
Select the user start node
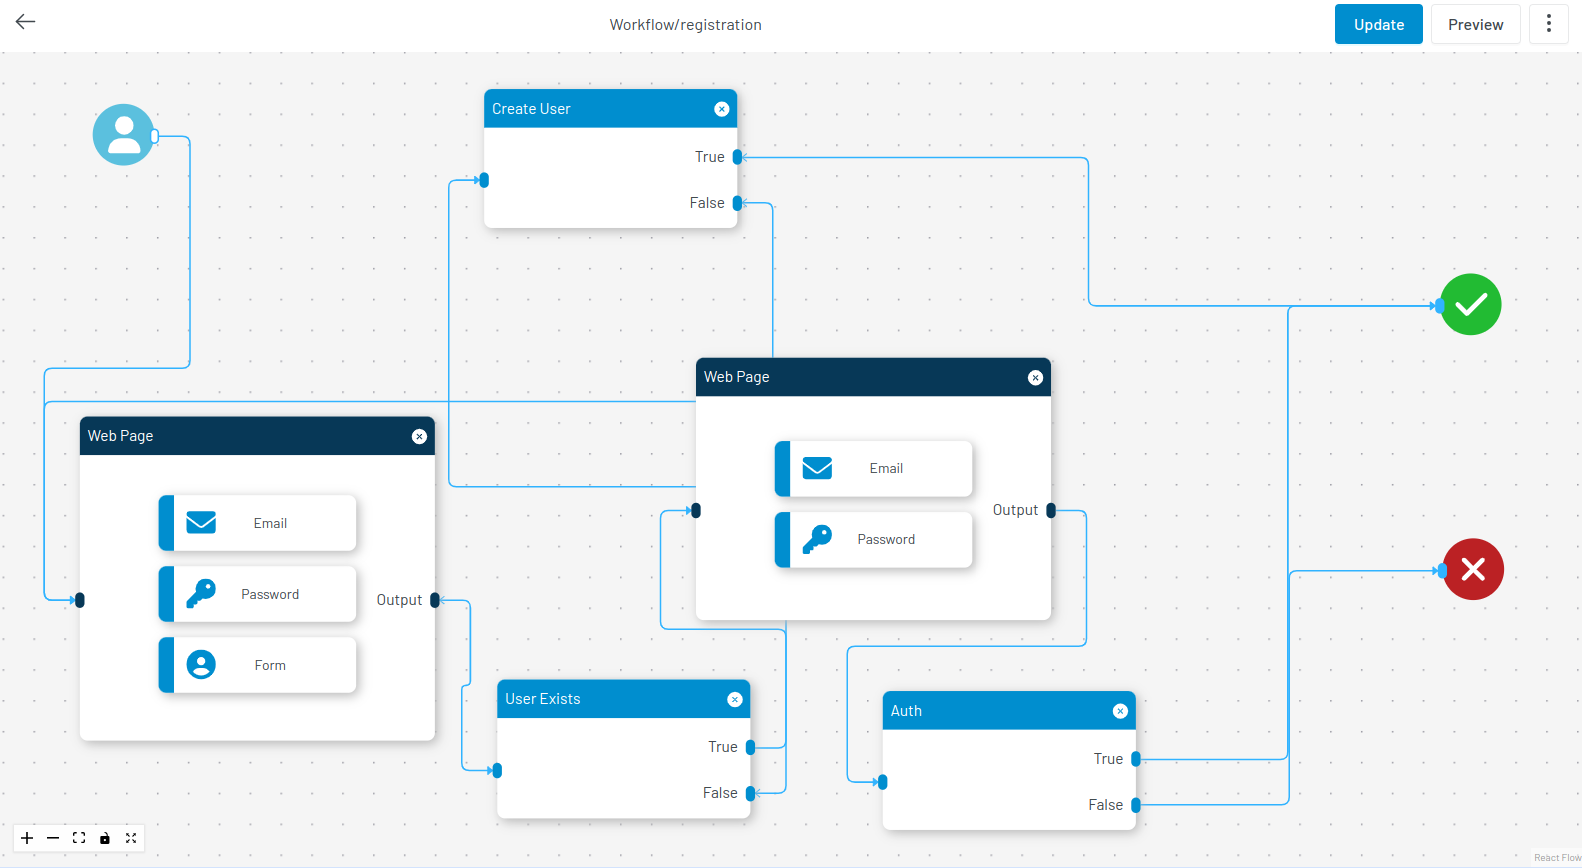(x=123, y=135)
